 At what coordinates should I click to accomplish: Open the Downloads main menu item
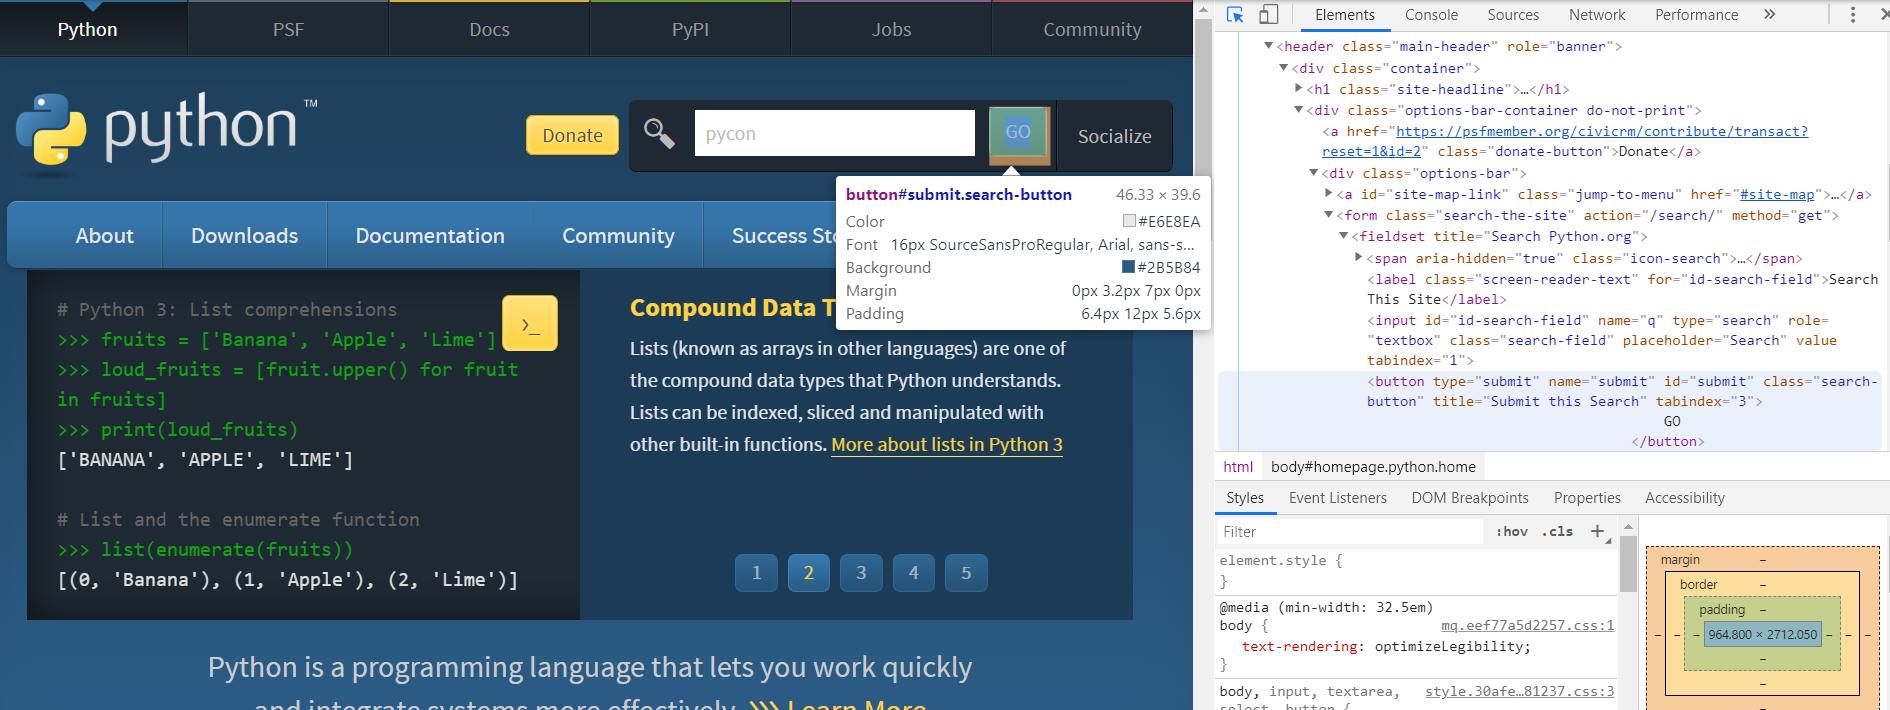[x=245, y=236]
